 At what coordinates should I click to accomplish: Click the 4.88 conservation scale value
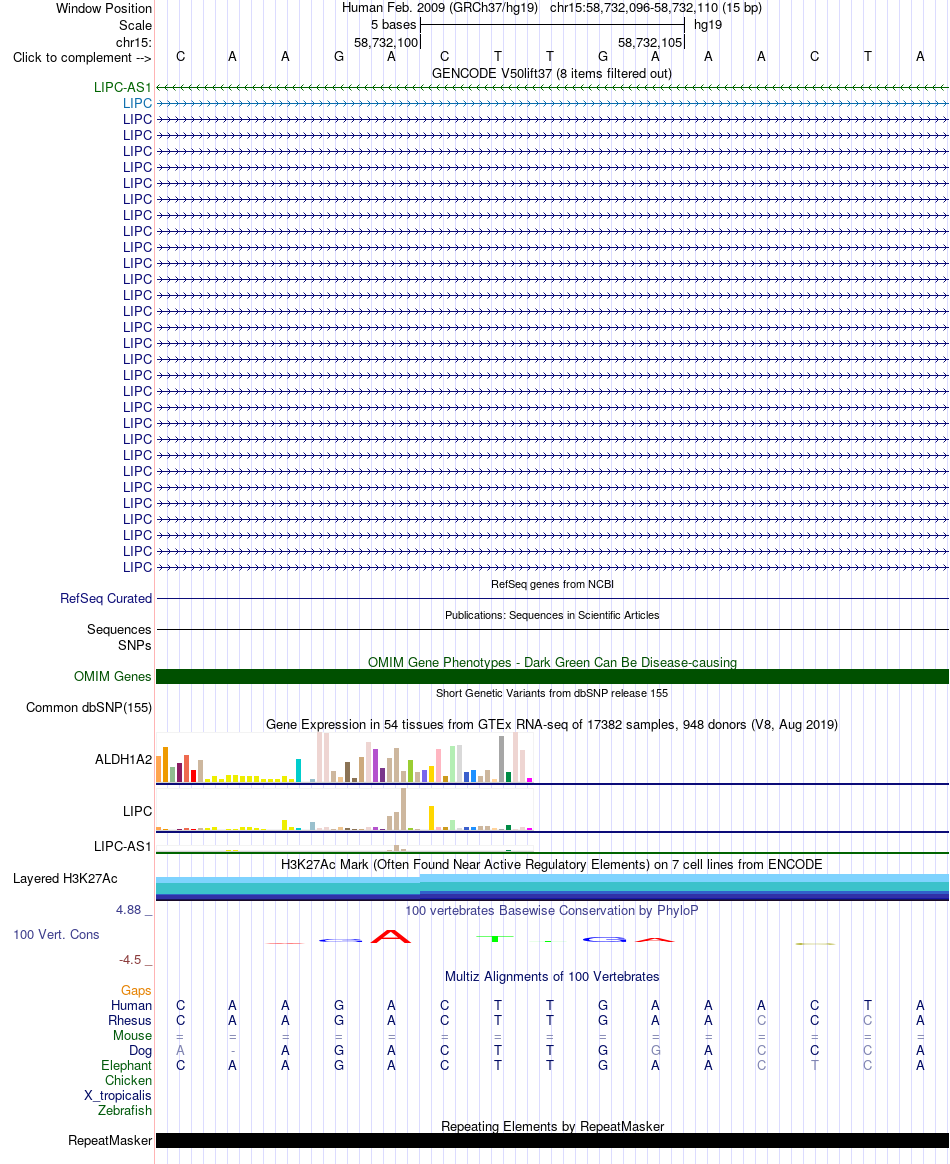pyautogui.click(x=128, y=910)
